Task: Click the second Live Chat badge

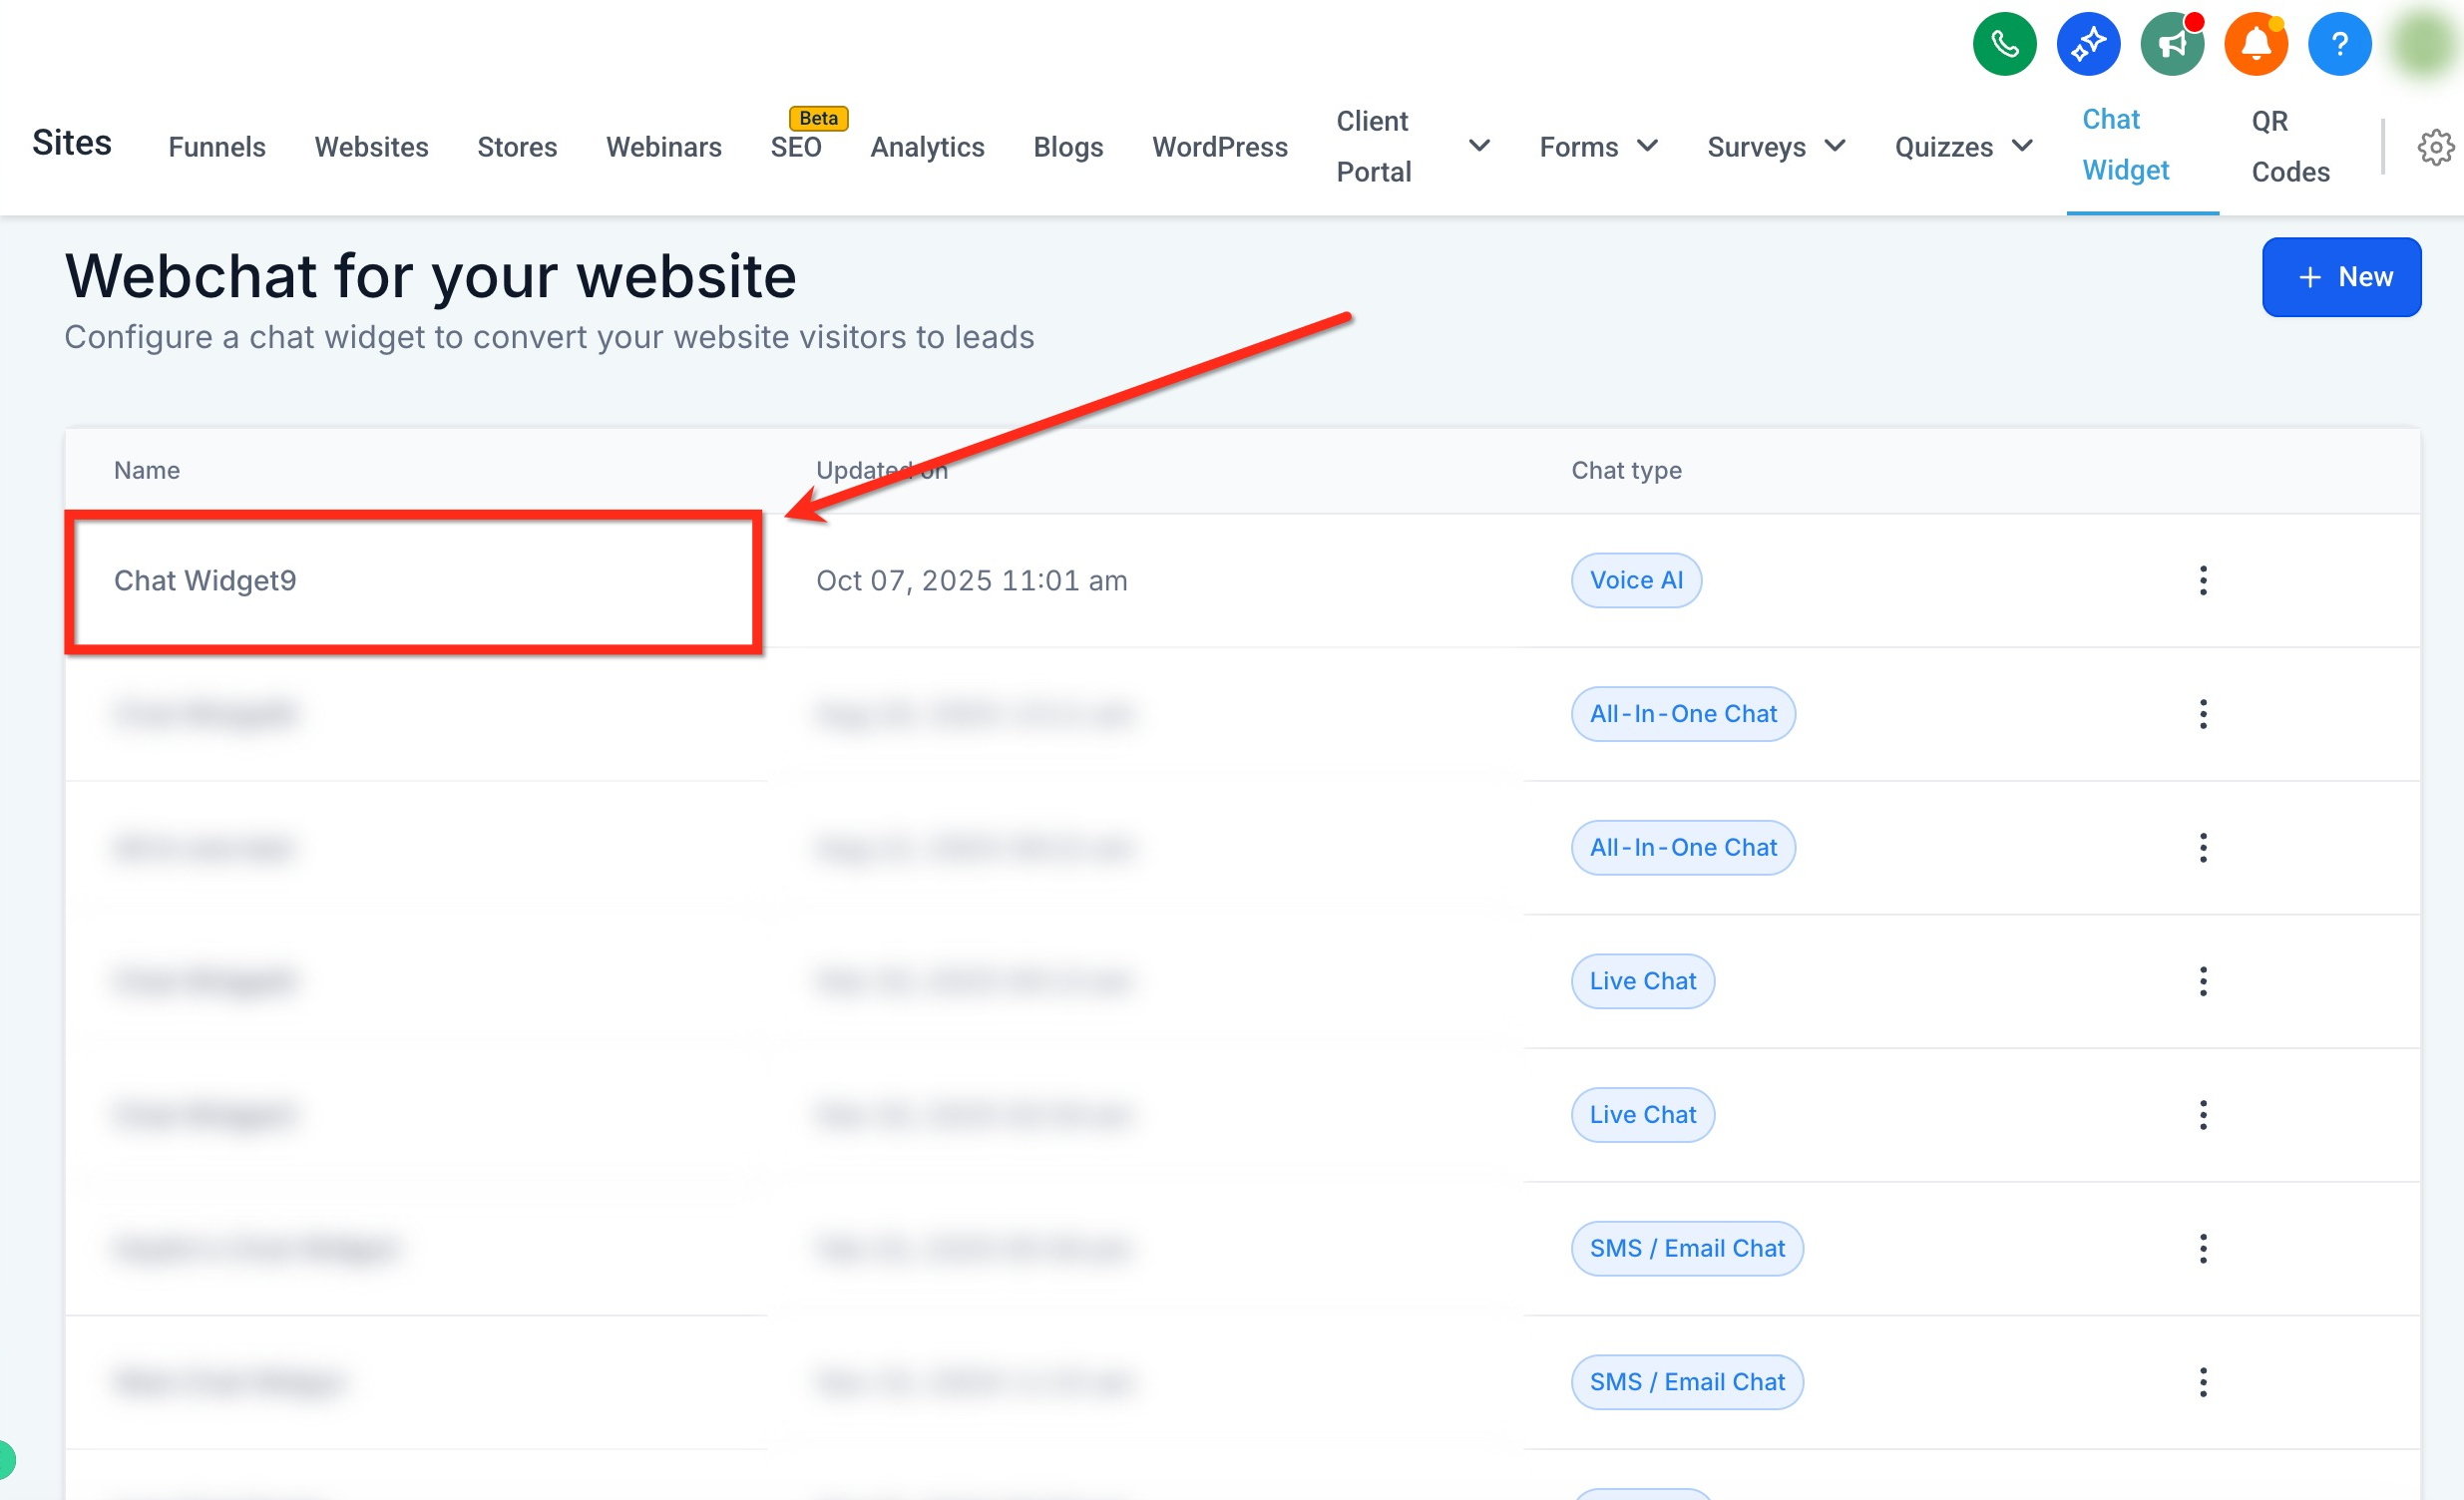Action: [x=1643, y=1115]
